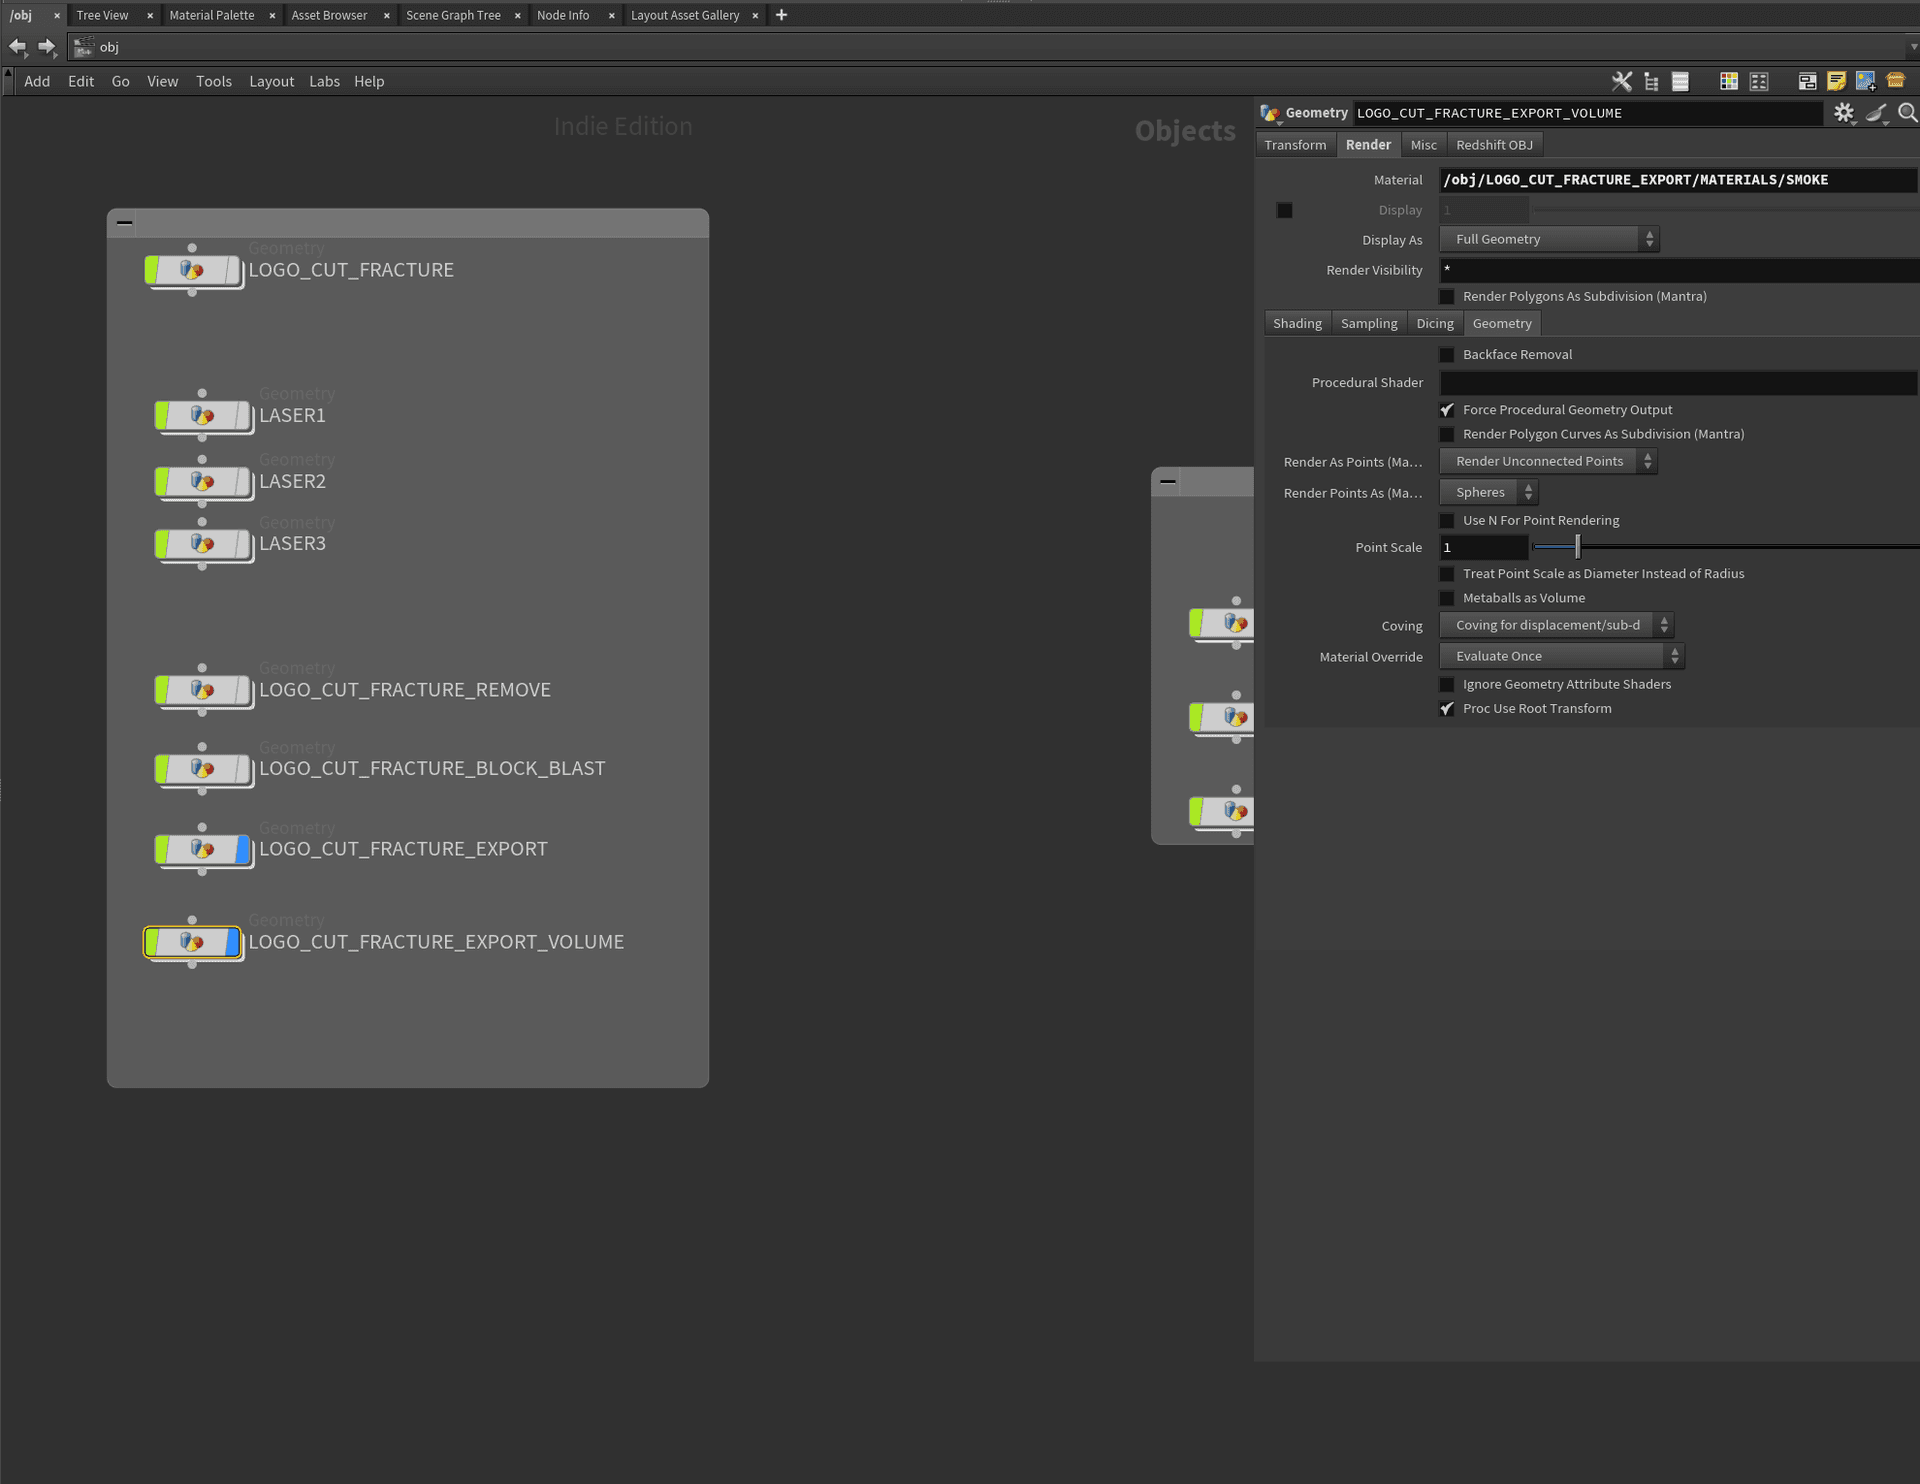Enable Render Polygons As Subdivision (Mantra)
The height and width of the screenshot is (1484, 1920).
point(1446,297)
